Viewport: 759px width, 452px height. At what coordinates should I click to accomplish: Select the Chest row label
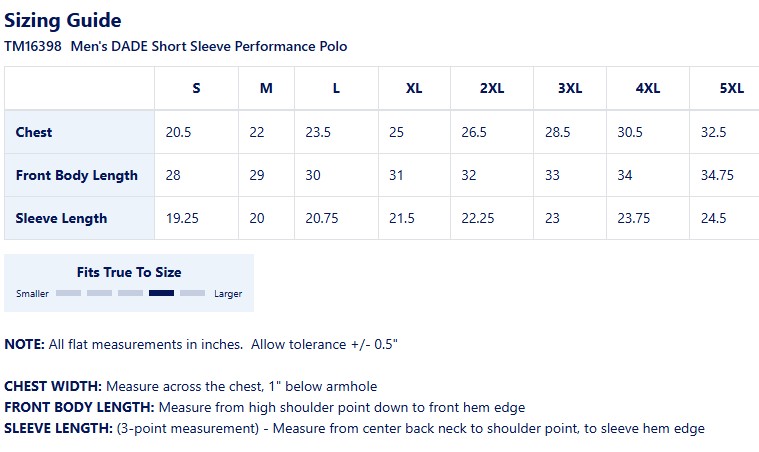coord(34,132)
